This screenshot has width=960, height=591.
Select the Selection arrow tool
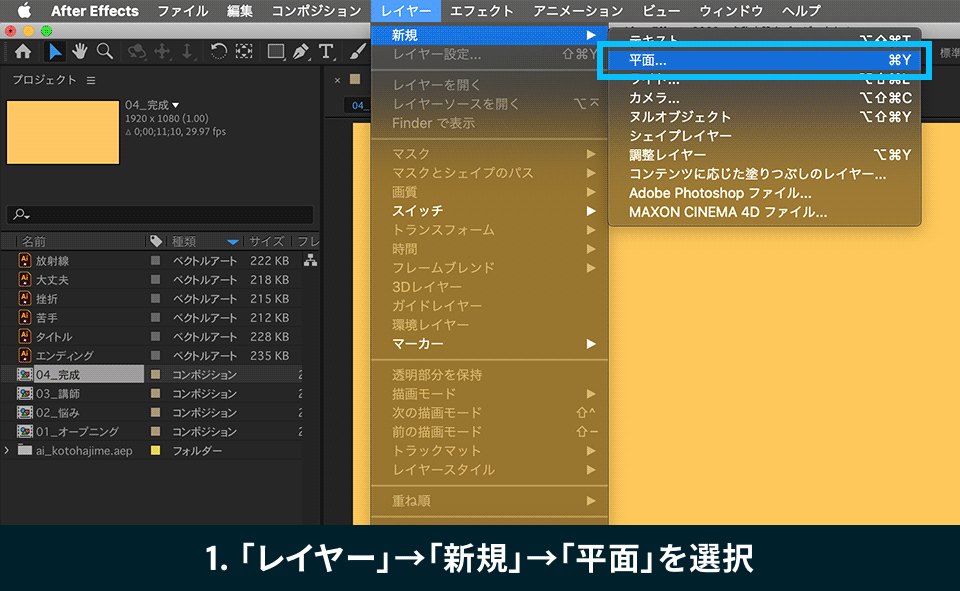point(54,51)
